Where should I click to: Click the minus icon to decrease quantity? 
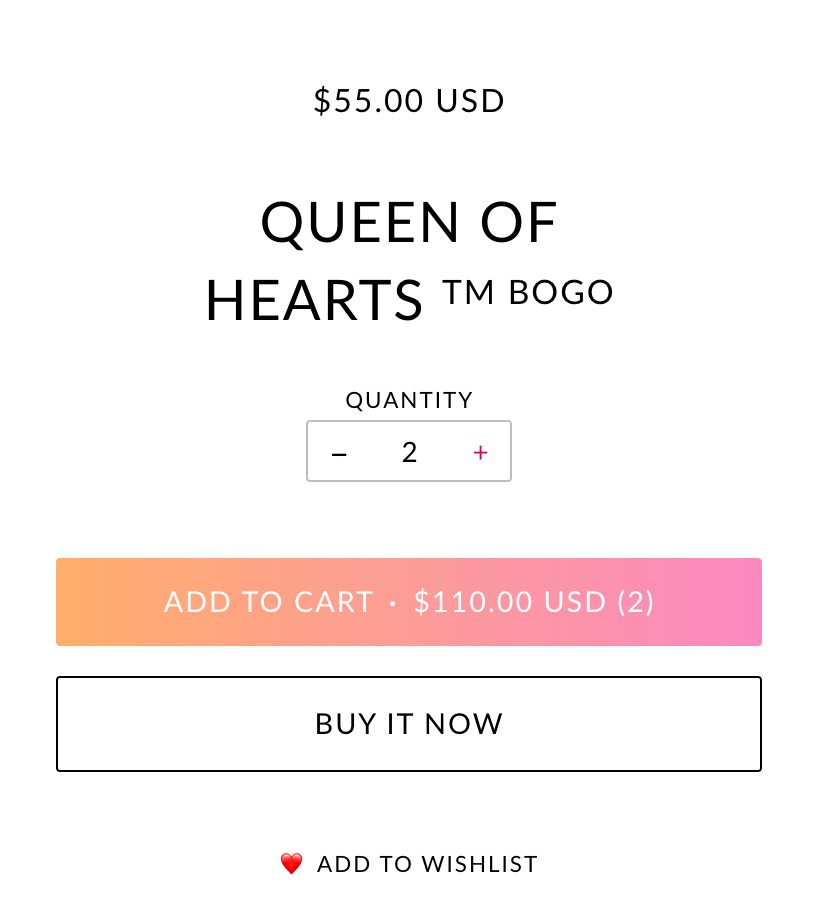[339, 453]
